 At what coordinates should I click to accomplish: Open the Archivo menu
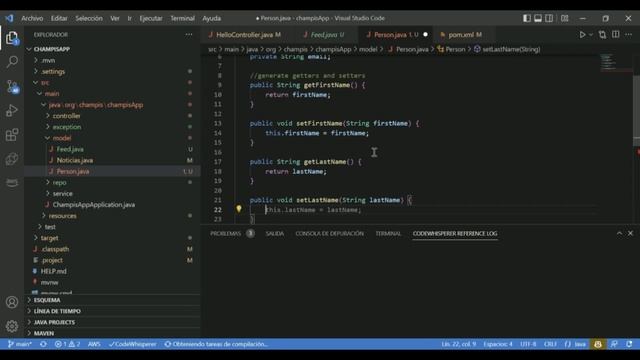click(32, 18)
